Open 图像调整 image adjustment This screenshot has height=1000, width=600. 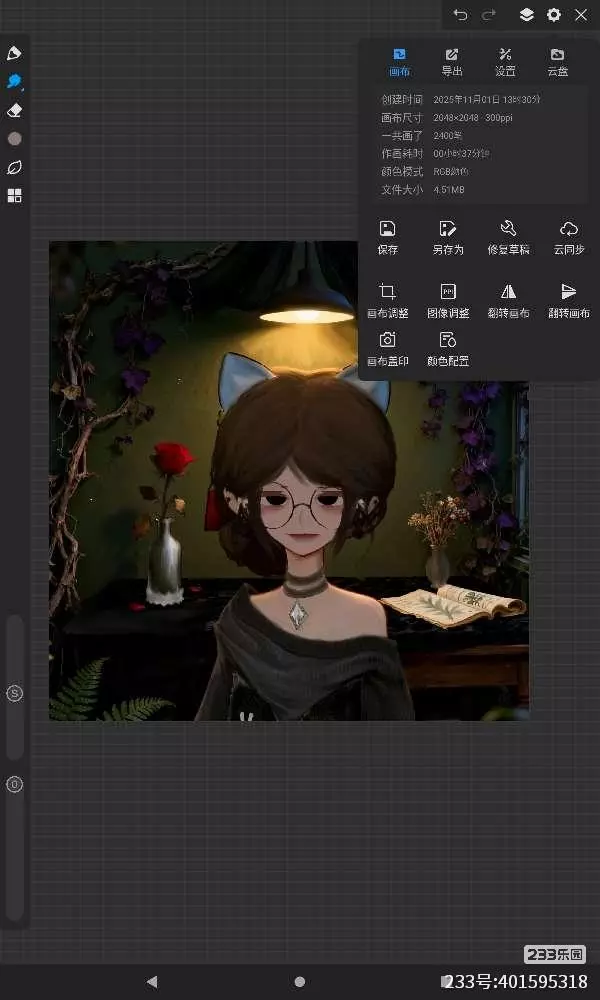click(x=448, y=301)
